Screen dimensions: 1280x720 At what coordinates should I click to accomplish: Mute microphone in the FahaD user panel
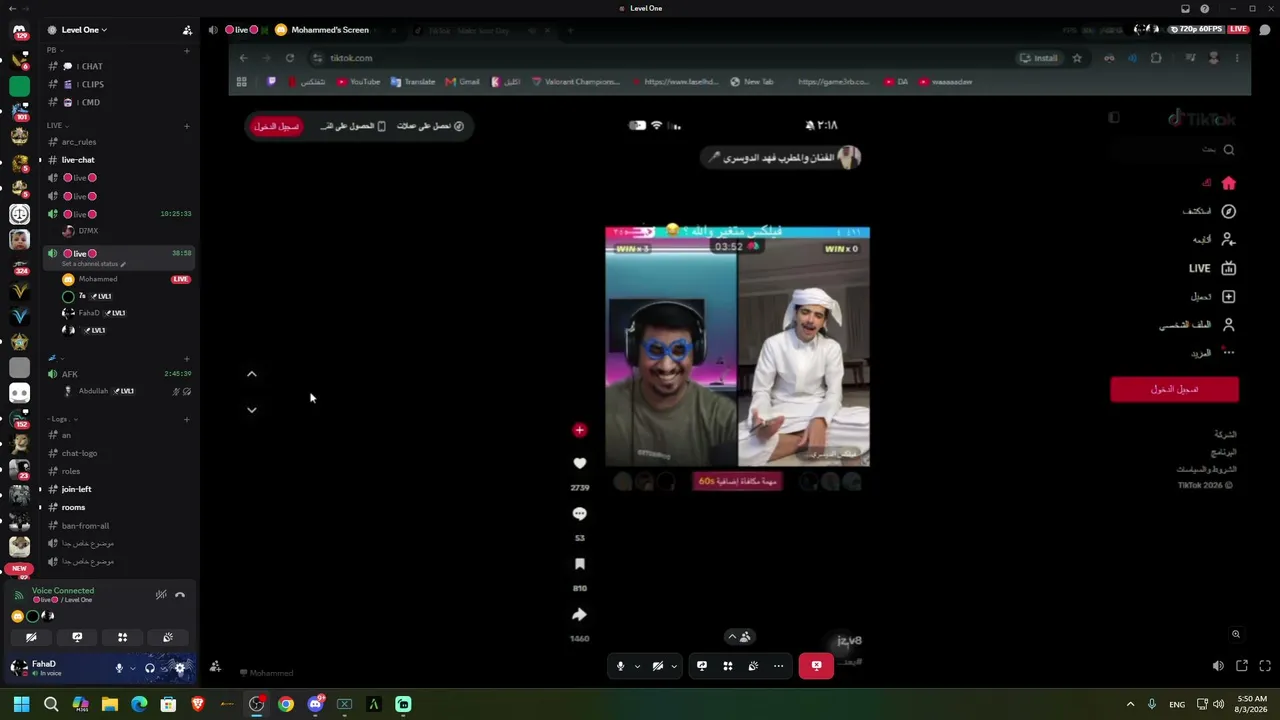coord(119,668)
